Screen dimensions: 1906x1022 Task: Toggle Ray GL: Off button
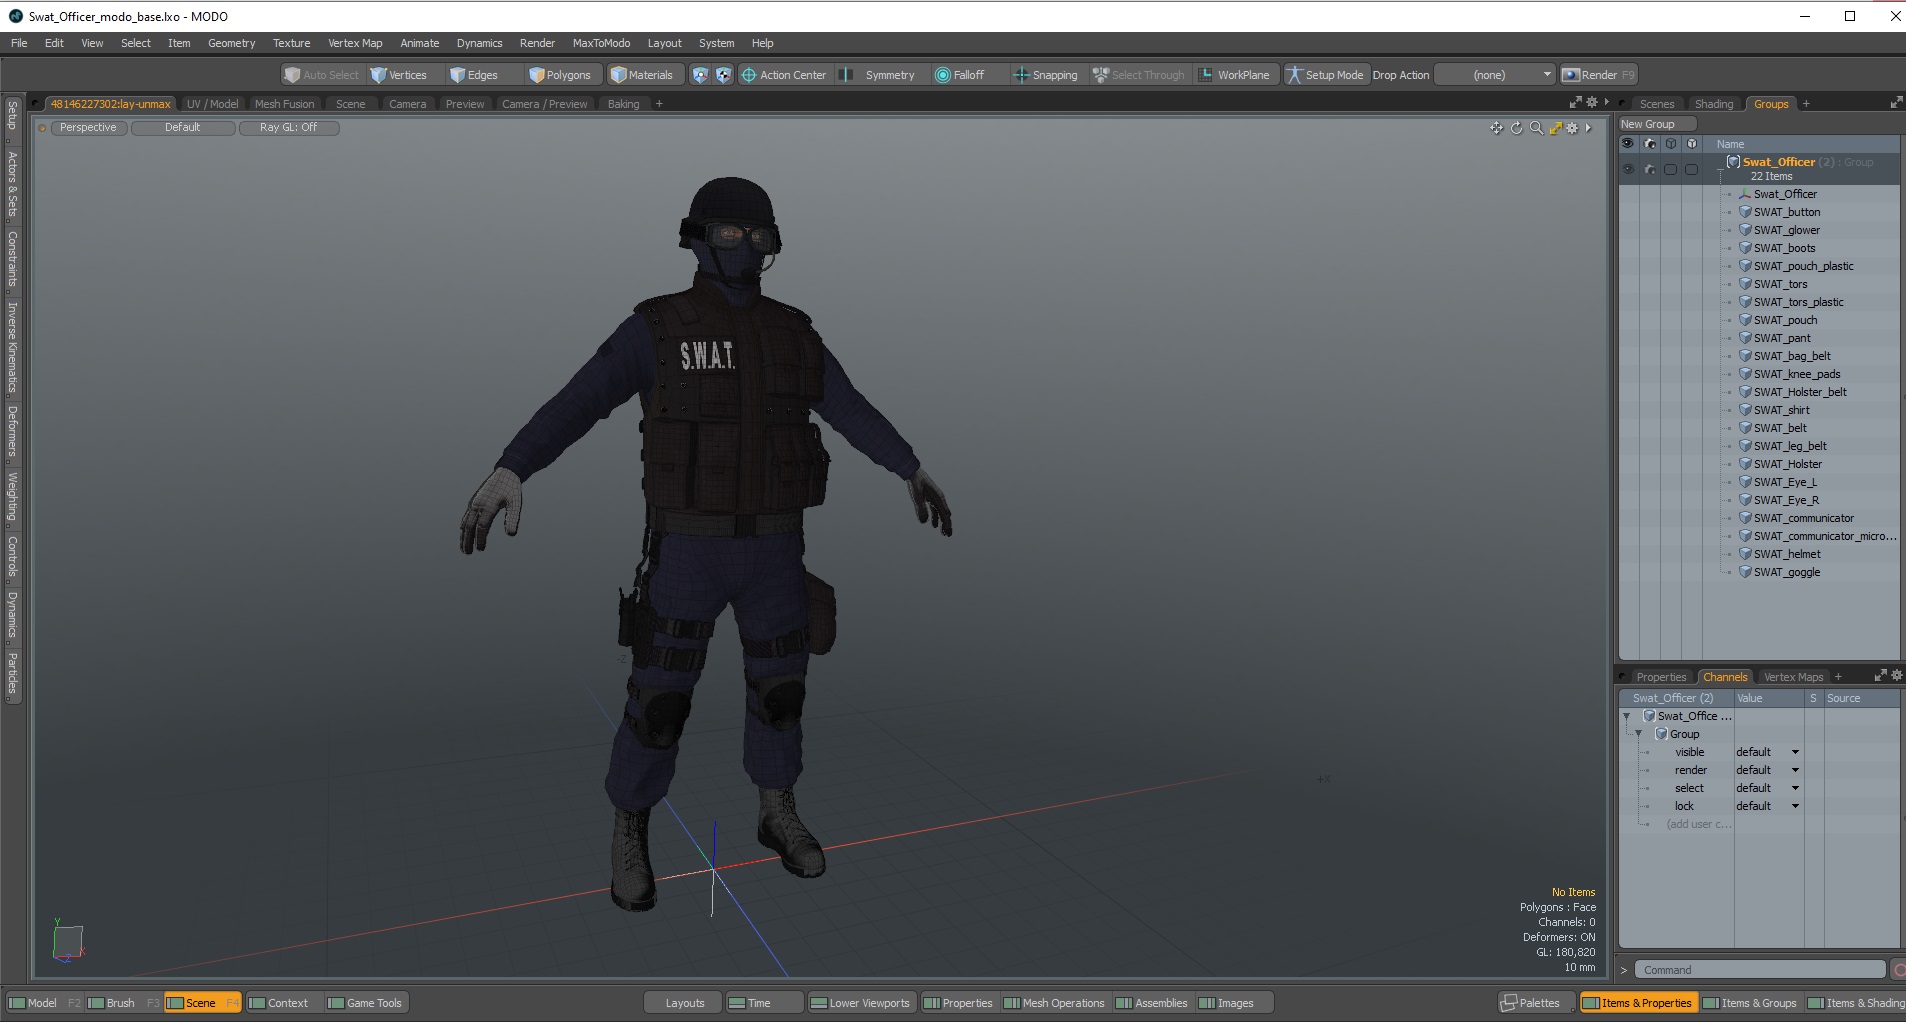[x=288, y=128]
